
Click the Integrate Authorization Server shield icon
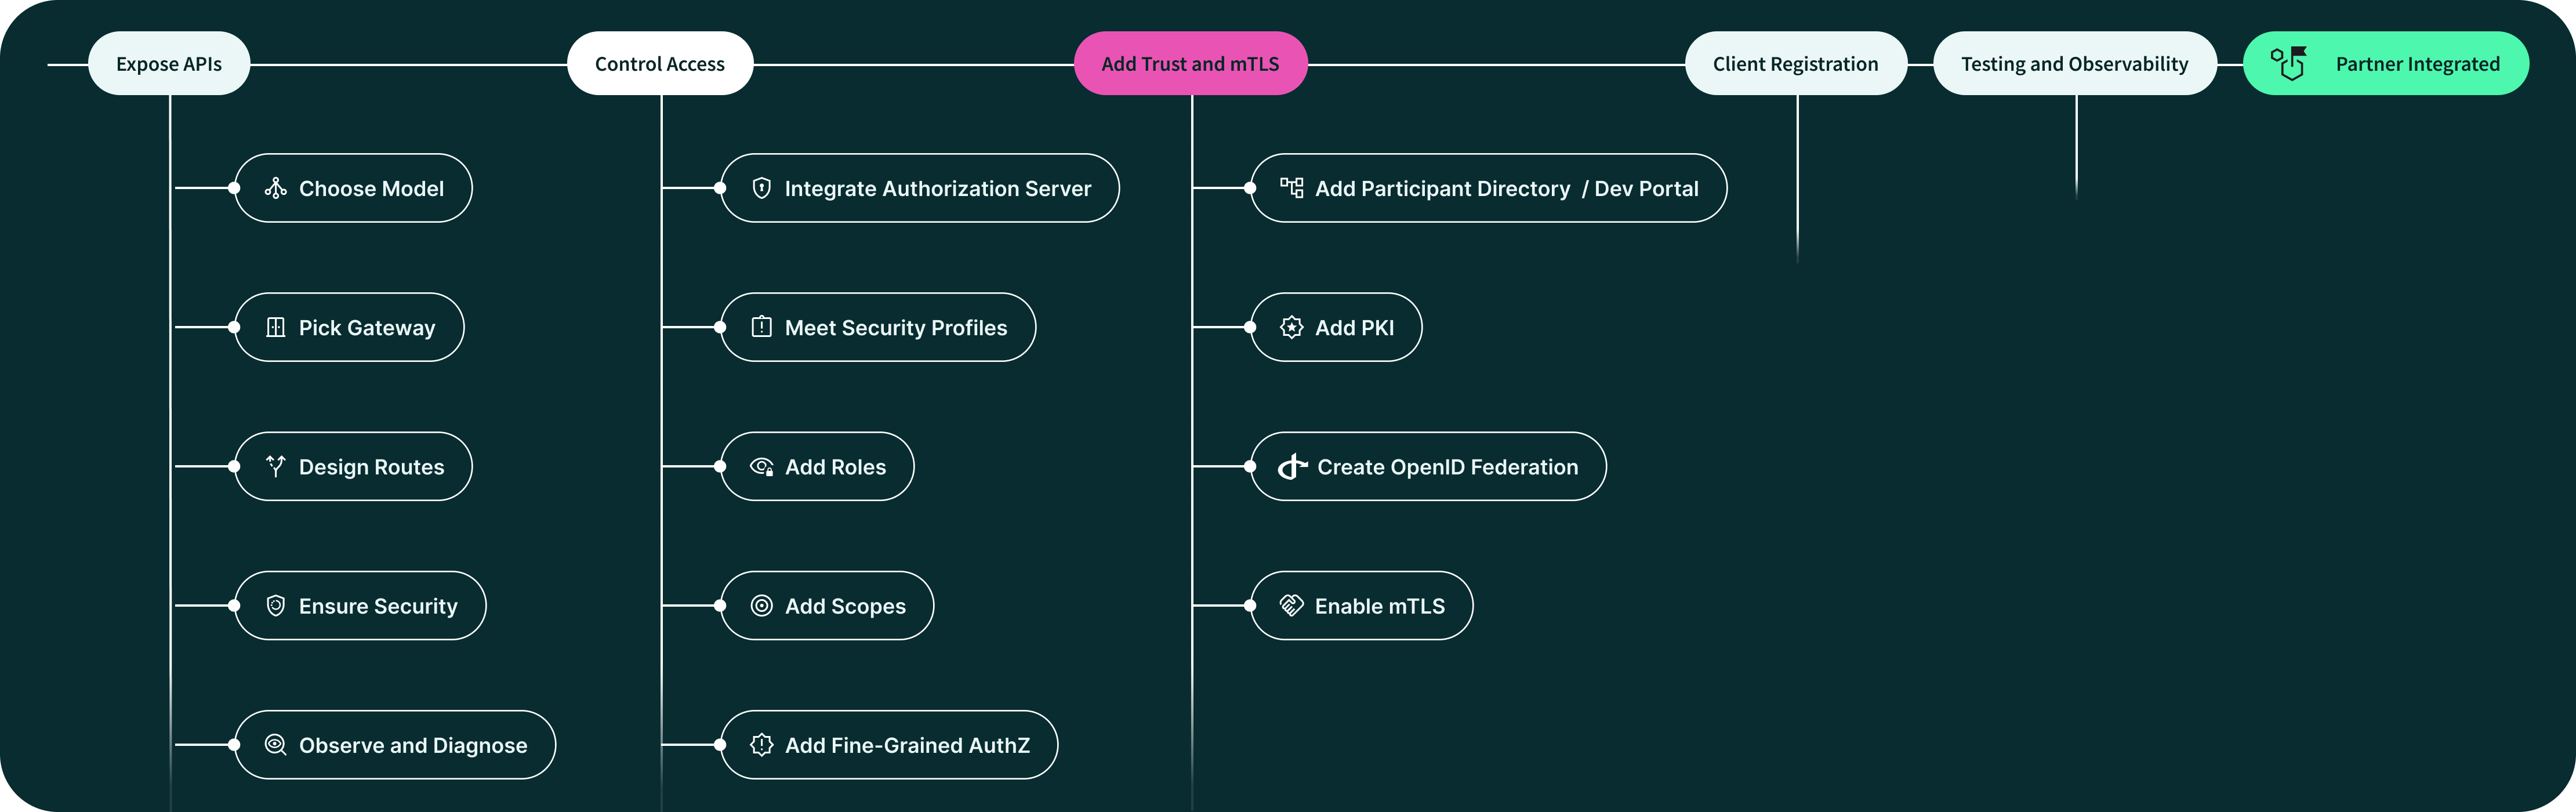pos(762,188)
